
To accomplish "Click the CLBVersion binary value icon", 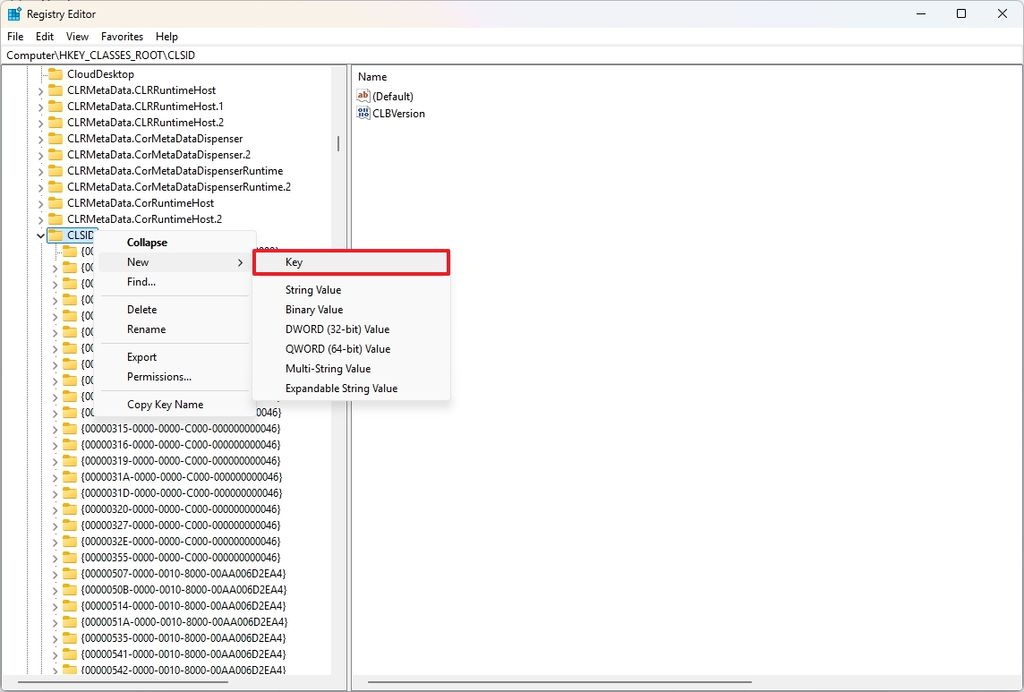I will pyautogui.click(x=364, y=113).
